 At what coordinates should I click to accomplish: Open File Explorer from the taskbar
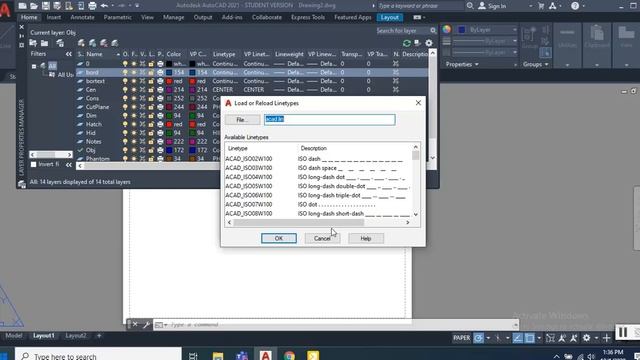(x=218, y=356)
